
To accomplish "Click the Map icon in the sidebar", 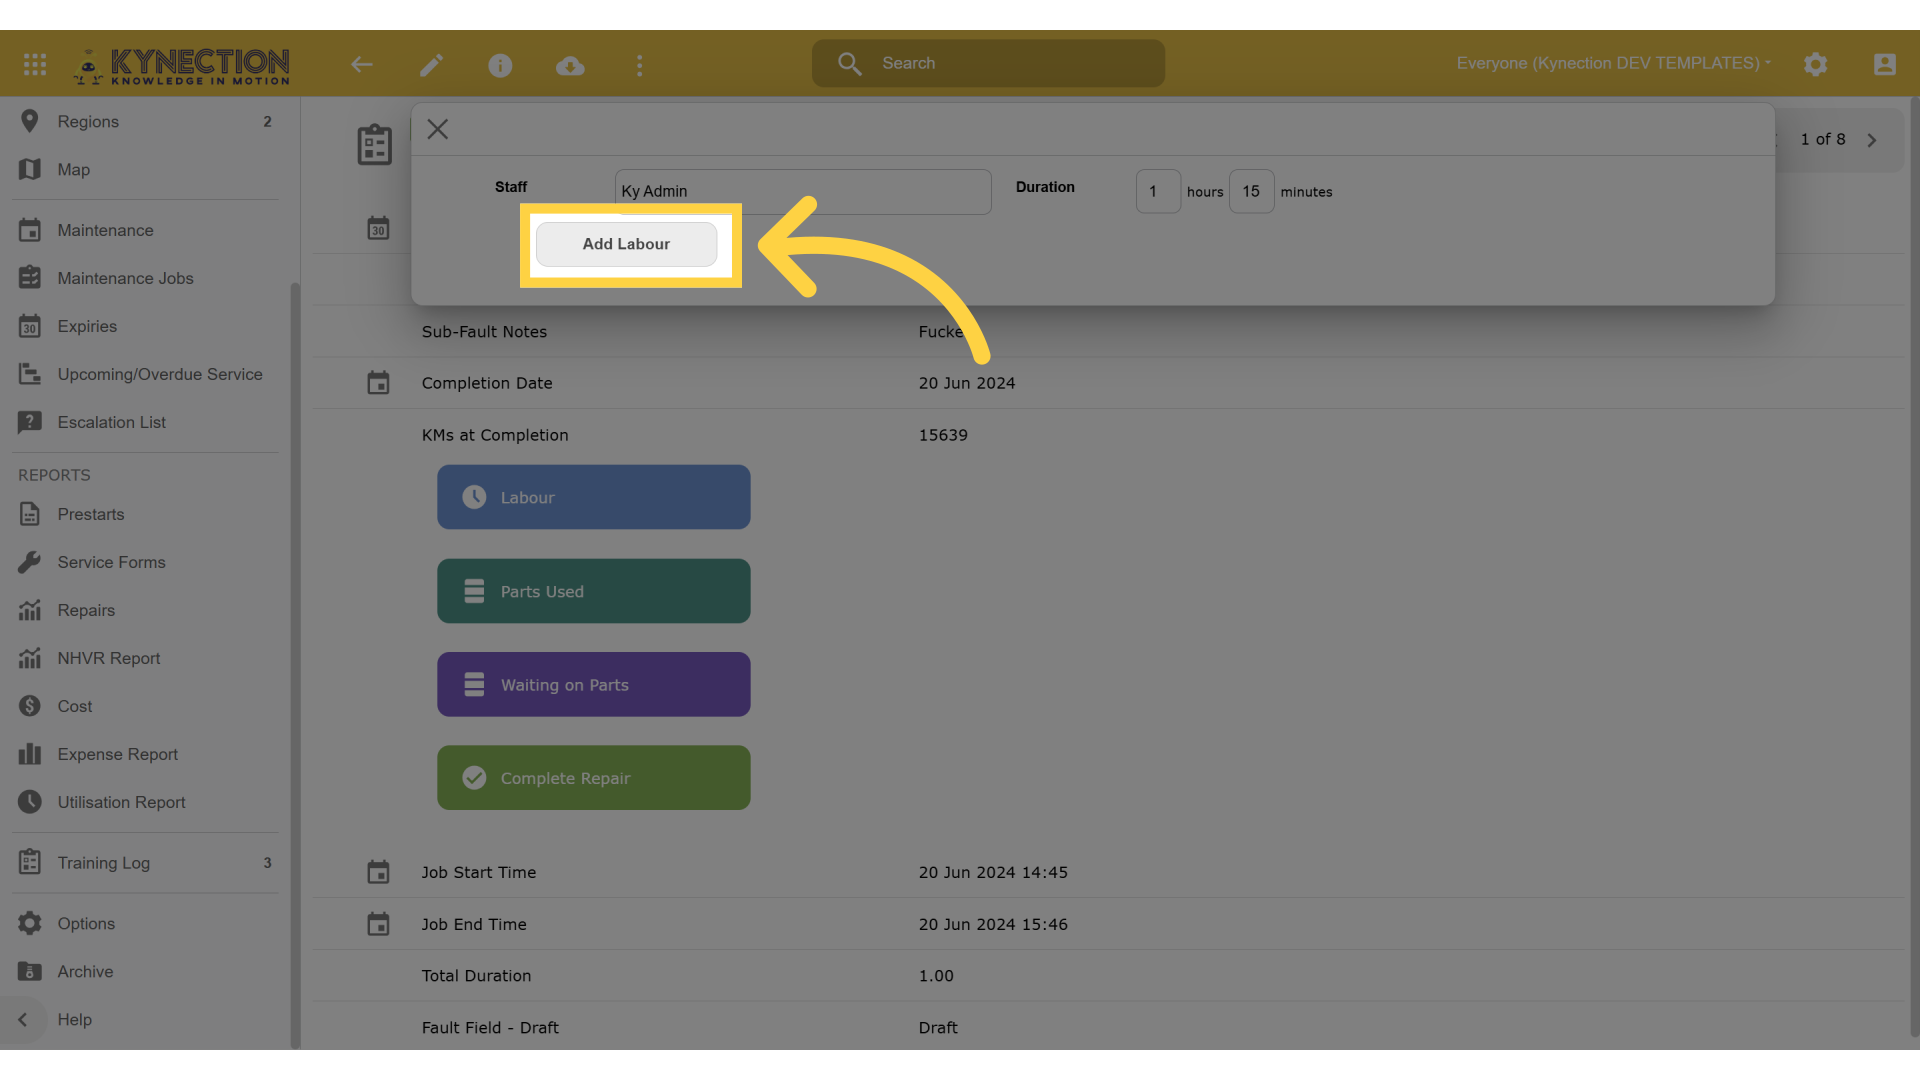I will [x=30, y=169].
